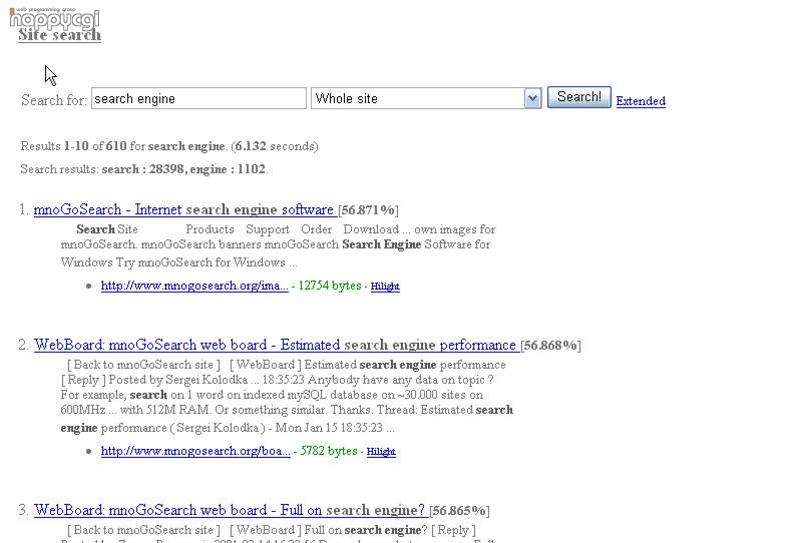This screenshot has width=800, height=543.
Task: Focus the Search for input field
Action: (x=199, y=98)
